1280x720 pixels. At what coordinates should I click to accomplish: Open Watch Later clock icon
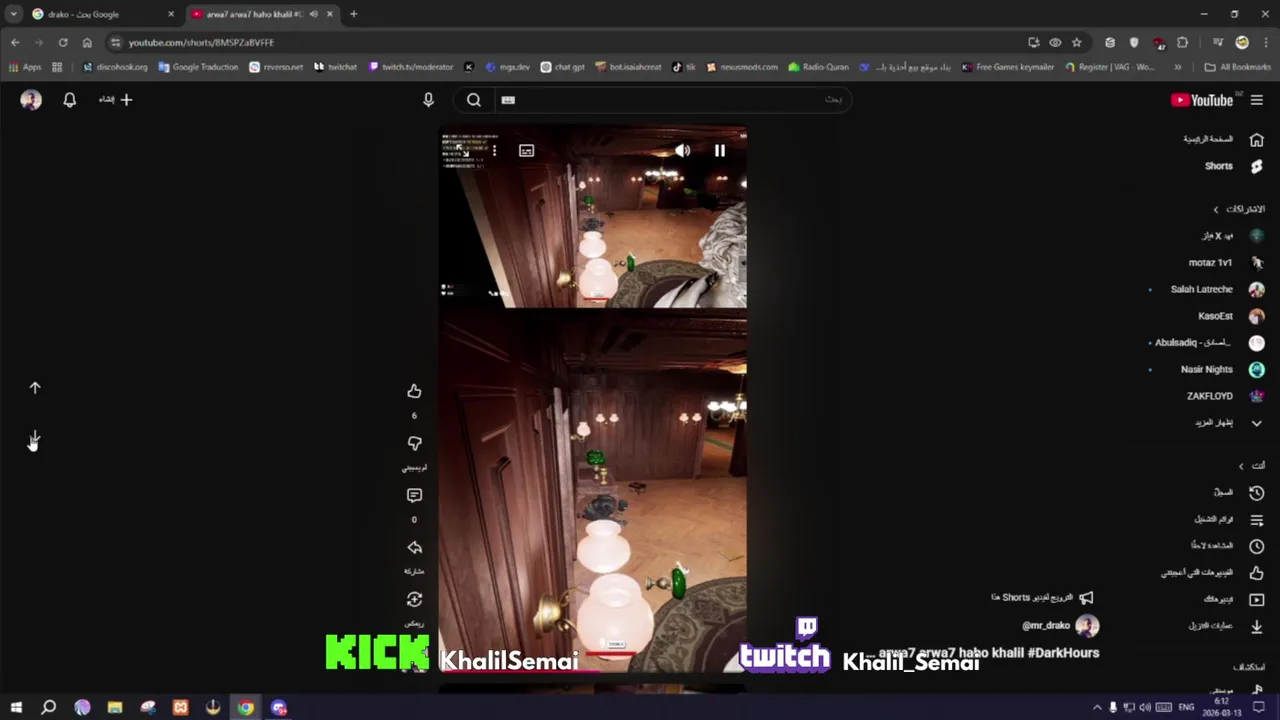click(1257, 546)
